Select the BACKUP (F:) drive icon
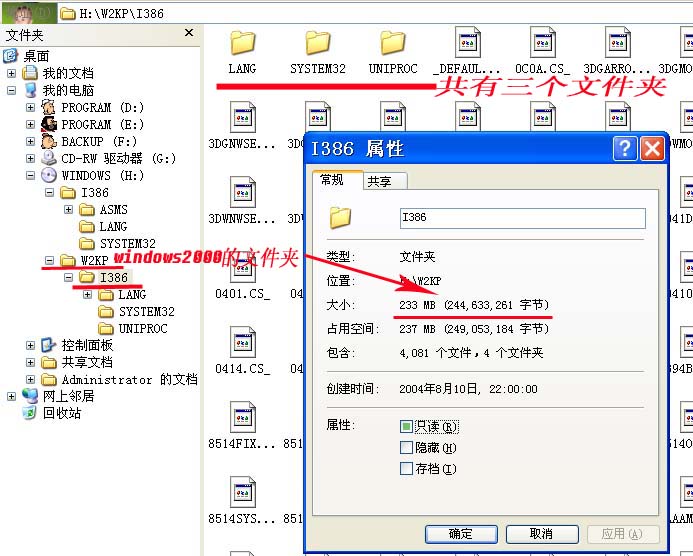 [49, 141]
